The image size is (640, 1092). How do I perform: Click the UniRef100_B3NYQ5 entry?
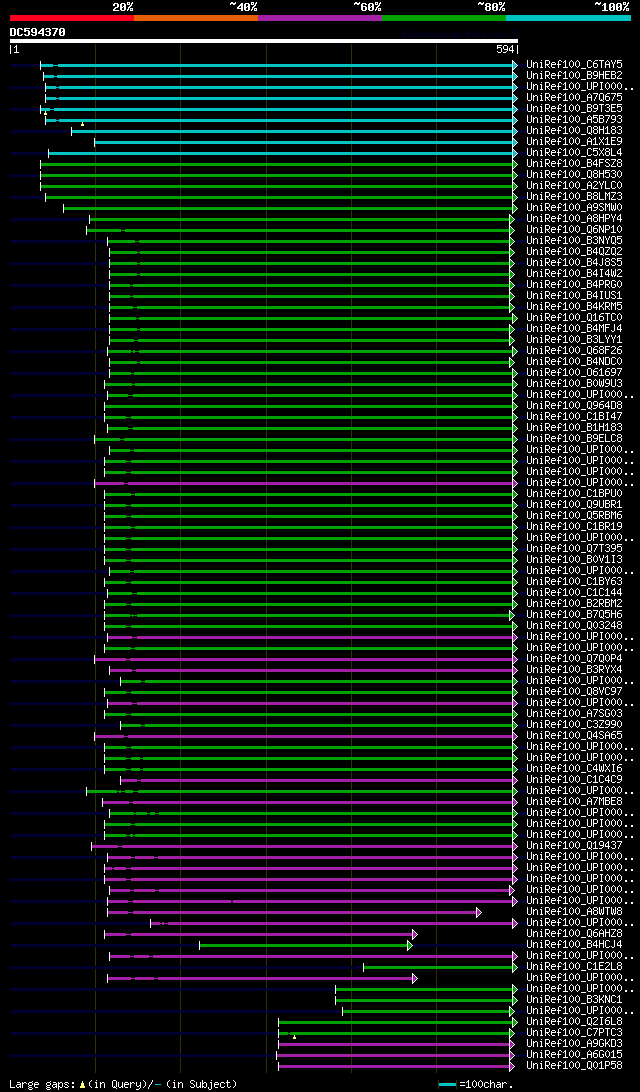point(575,240)
